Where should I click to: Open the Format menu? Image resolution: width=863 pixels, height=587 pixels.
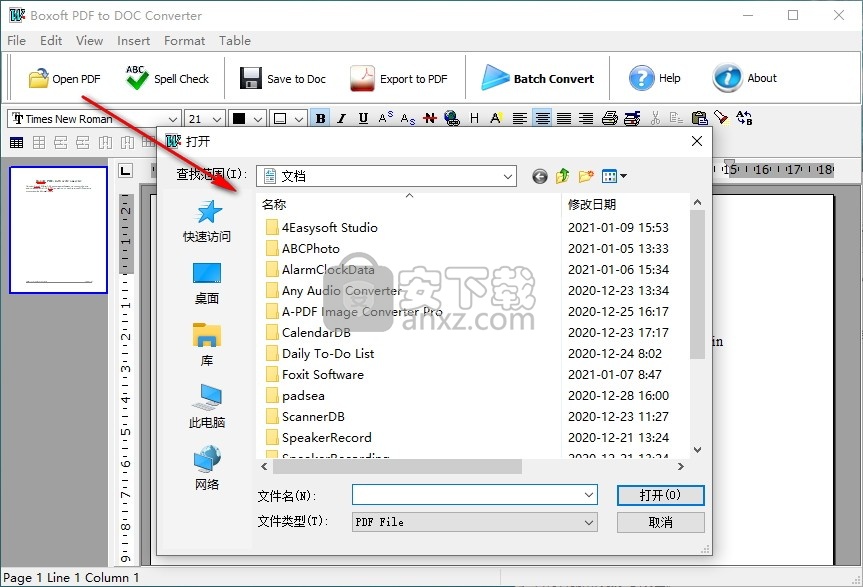(x=184, y=41)
